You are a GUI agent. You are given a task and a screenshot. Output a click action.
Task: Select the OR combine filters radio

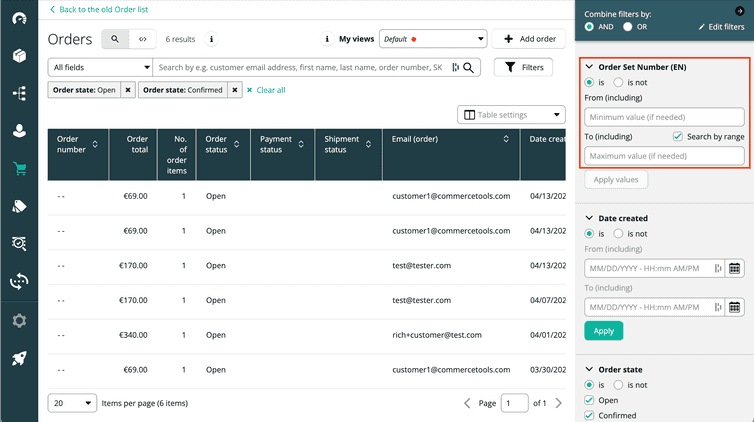coord(629,27)
